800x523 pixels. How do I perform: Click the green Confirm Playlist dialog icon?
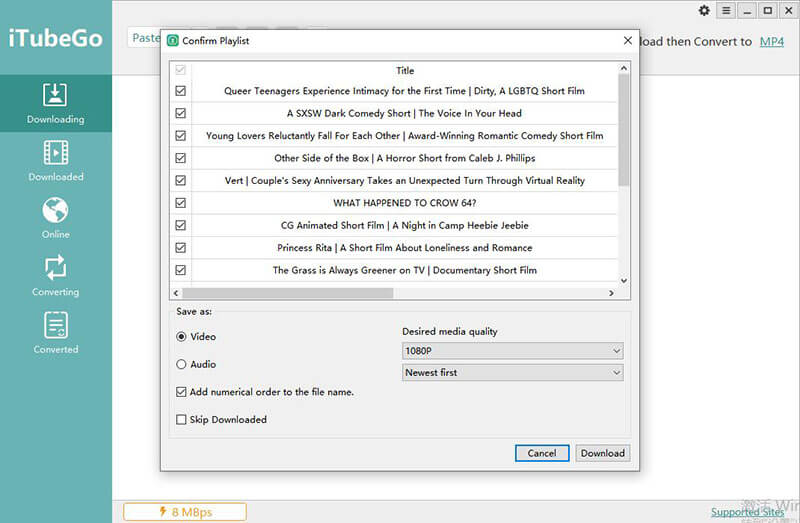[173, 40]
